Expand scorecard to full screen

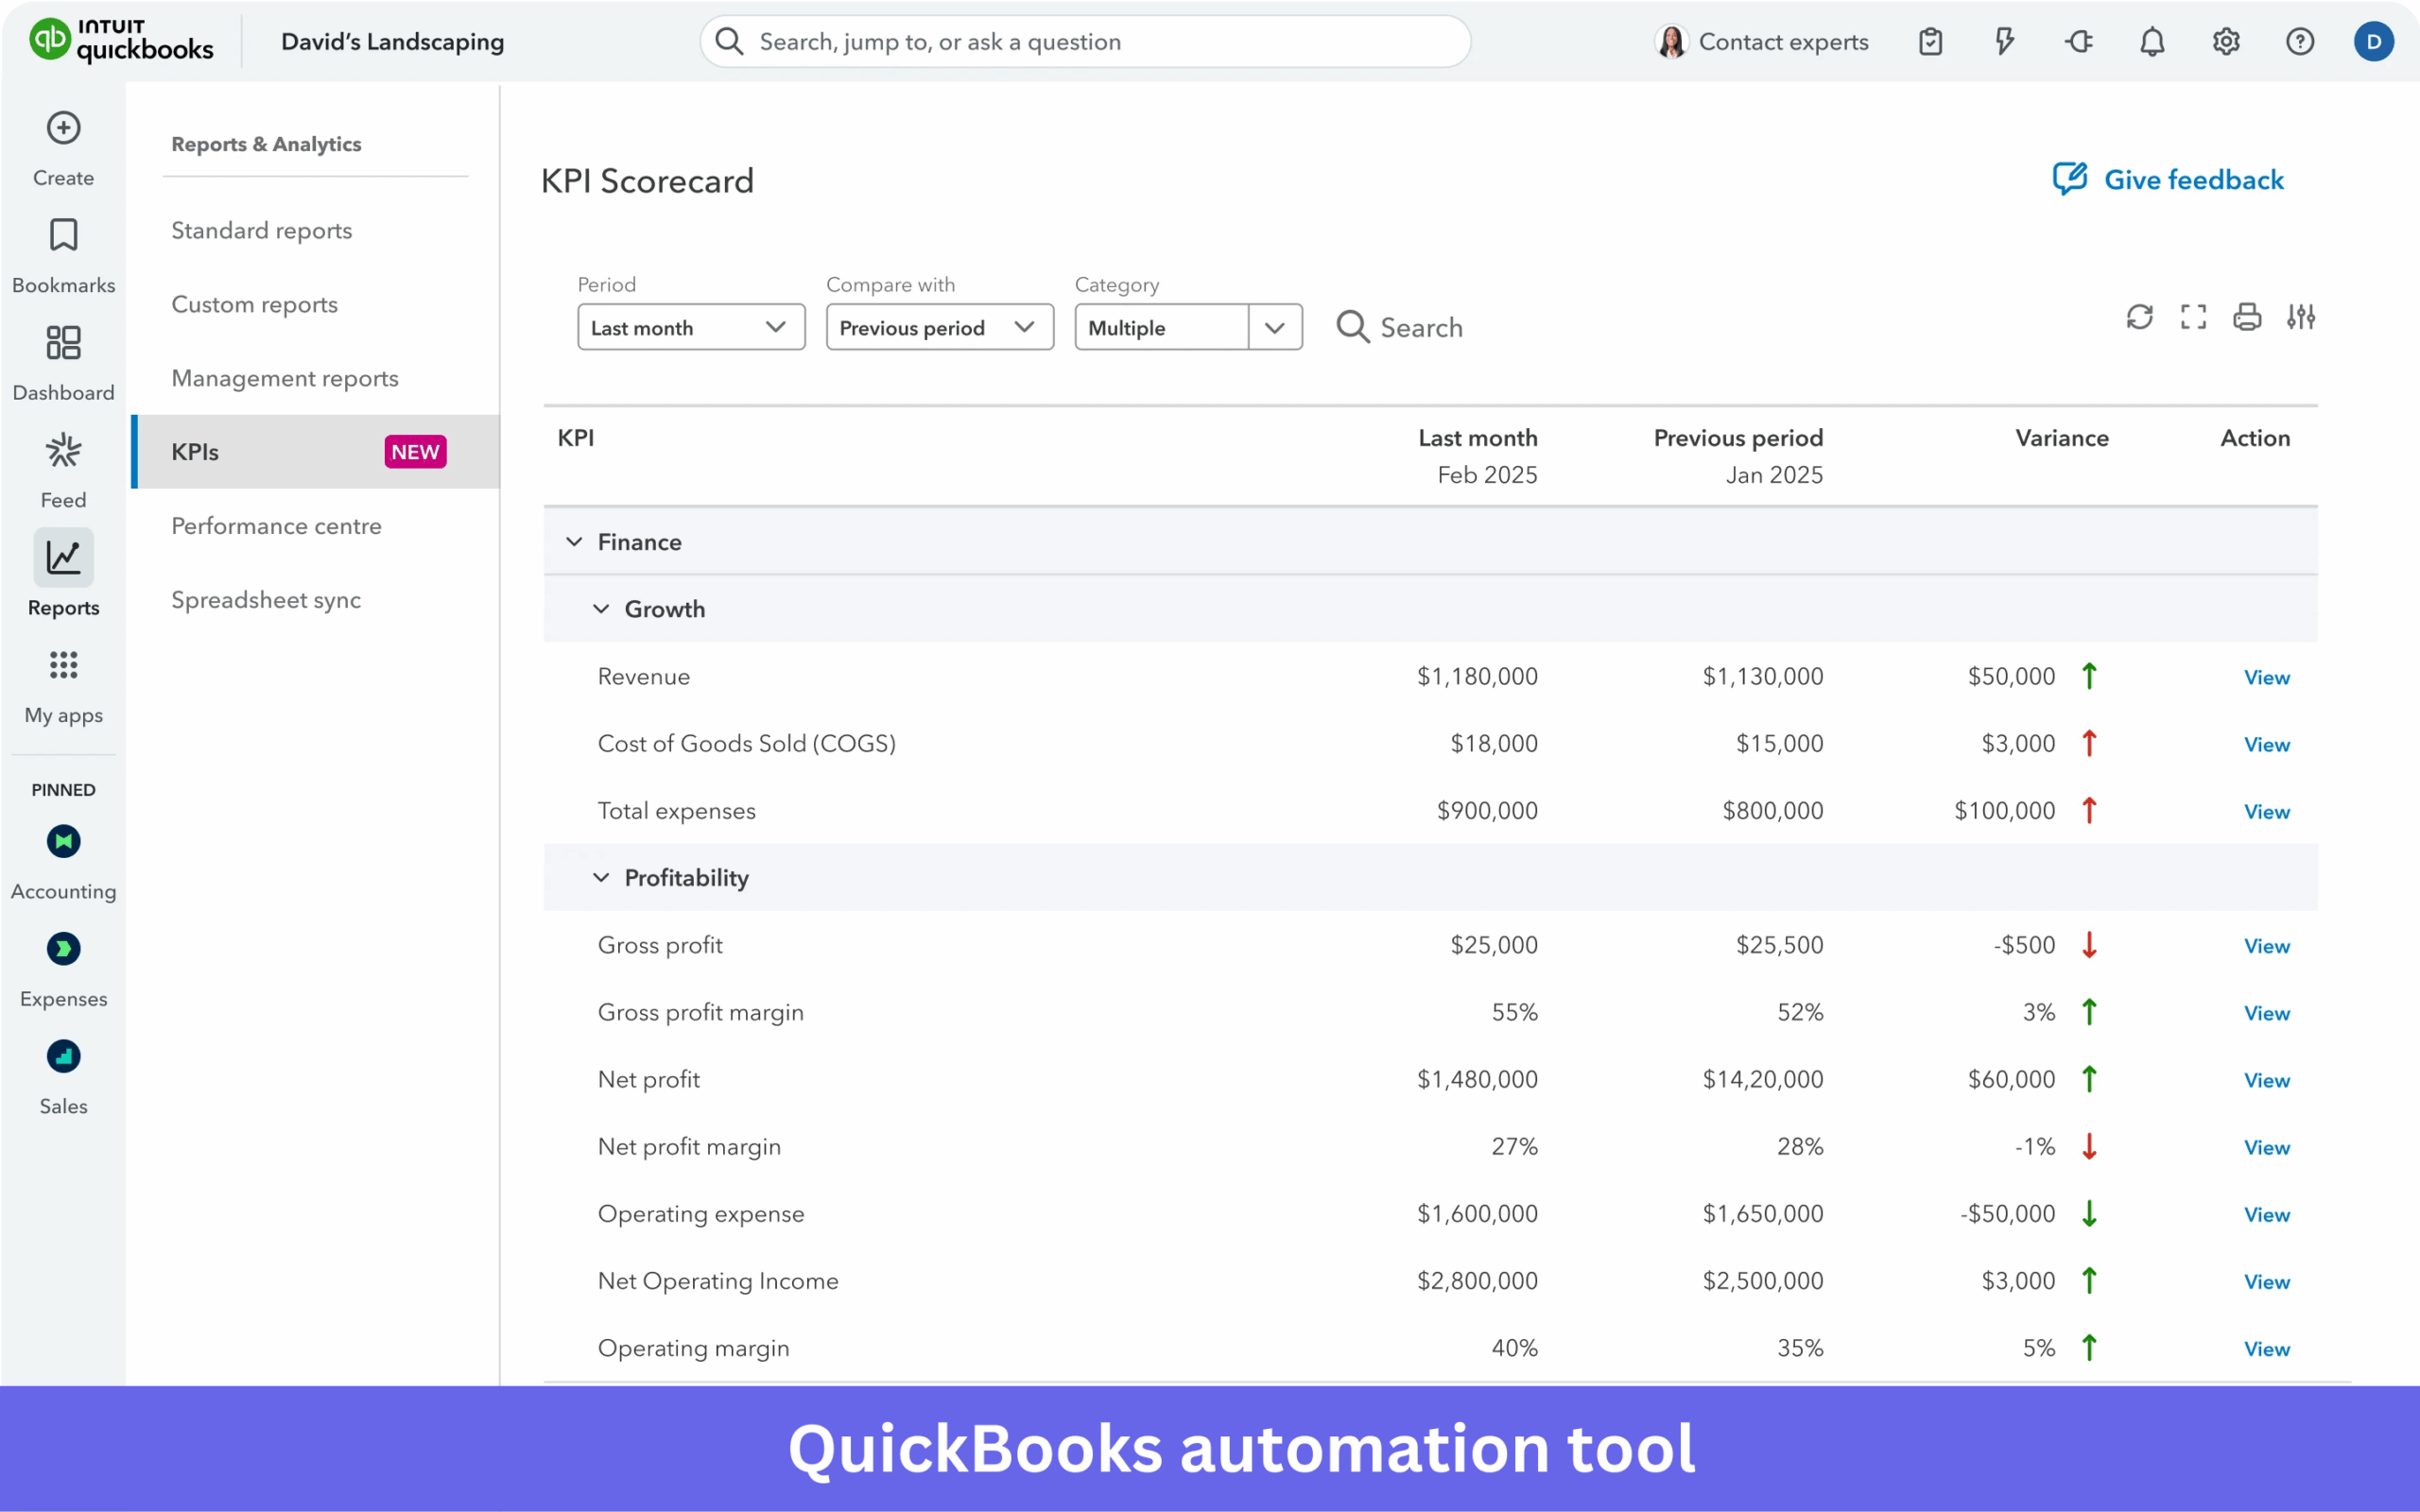click(2193, 317)
